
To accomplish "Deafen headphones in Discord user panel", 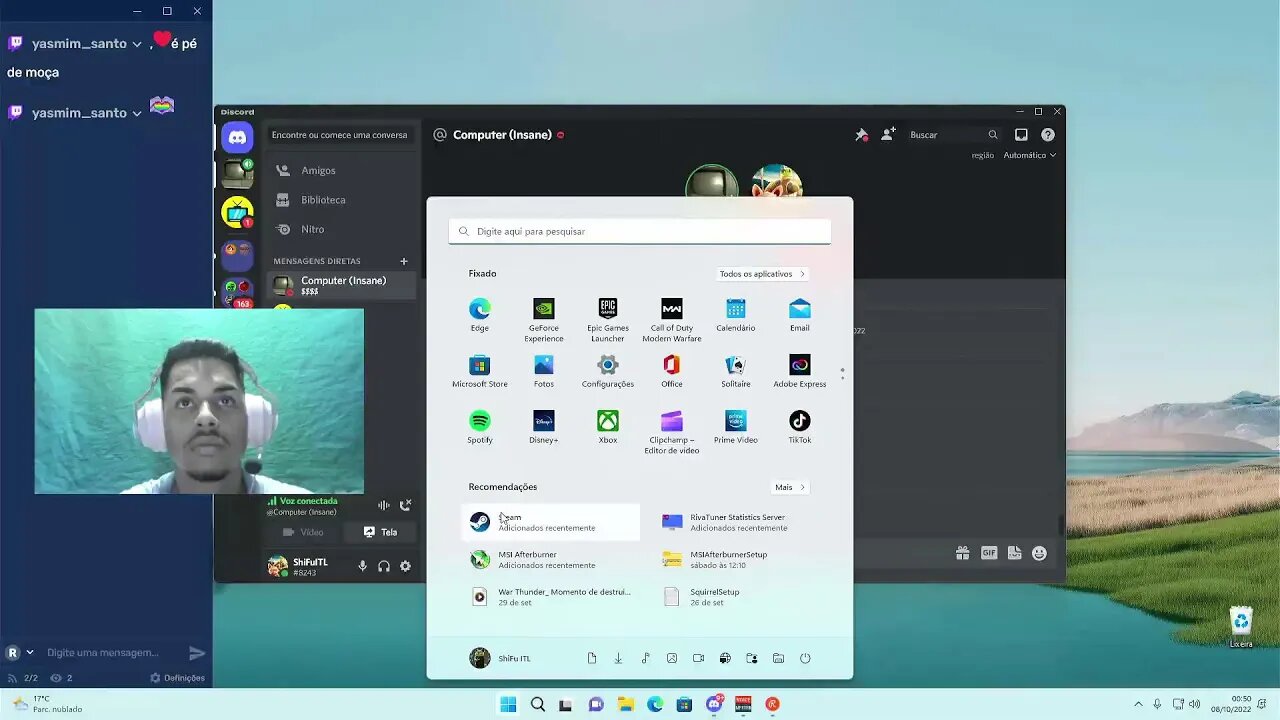I will tap(384, 566).
